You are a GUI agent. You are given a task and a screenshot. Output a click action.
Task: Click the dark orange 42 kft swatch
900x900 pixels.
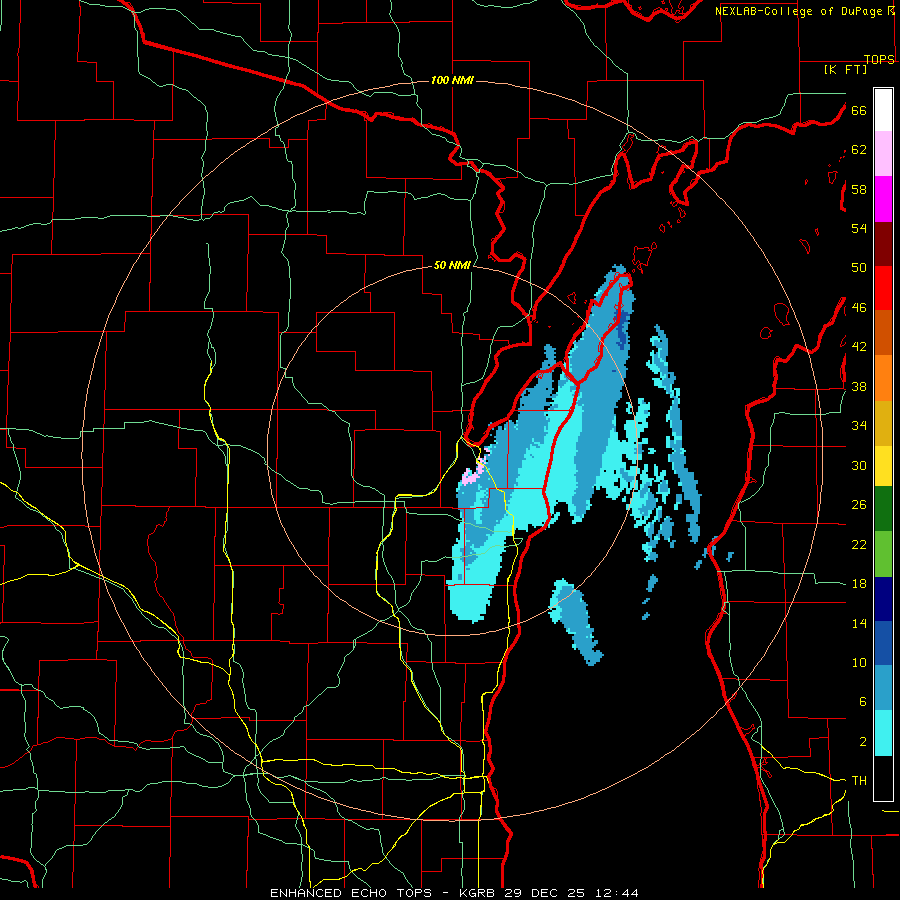[x=883, y=333]
